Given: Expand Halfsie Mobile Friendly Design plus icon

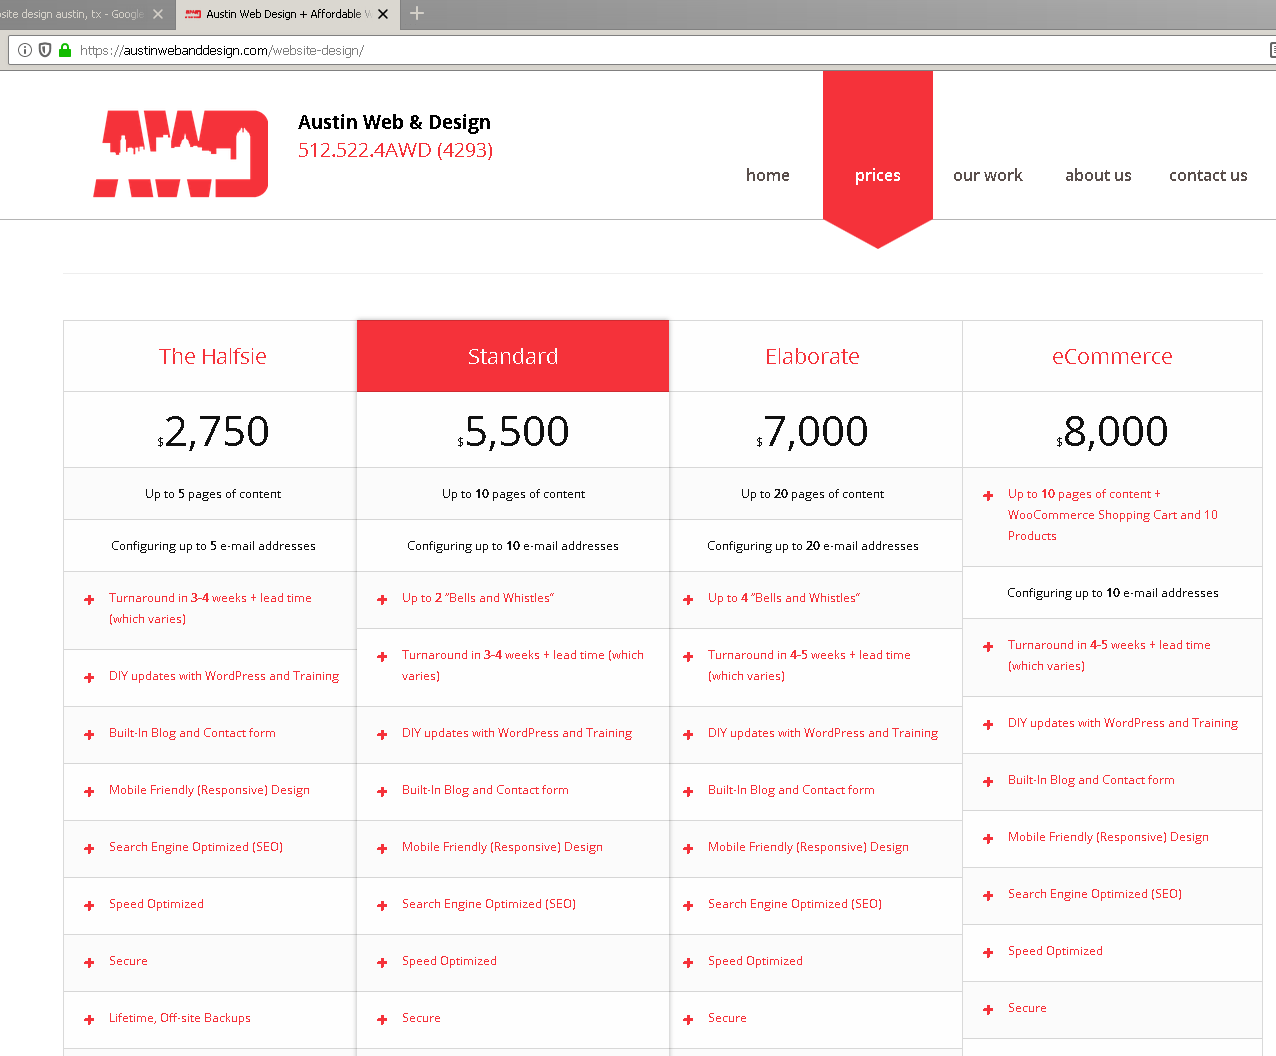Looking at the screenshot, I should tap(89, 791).
